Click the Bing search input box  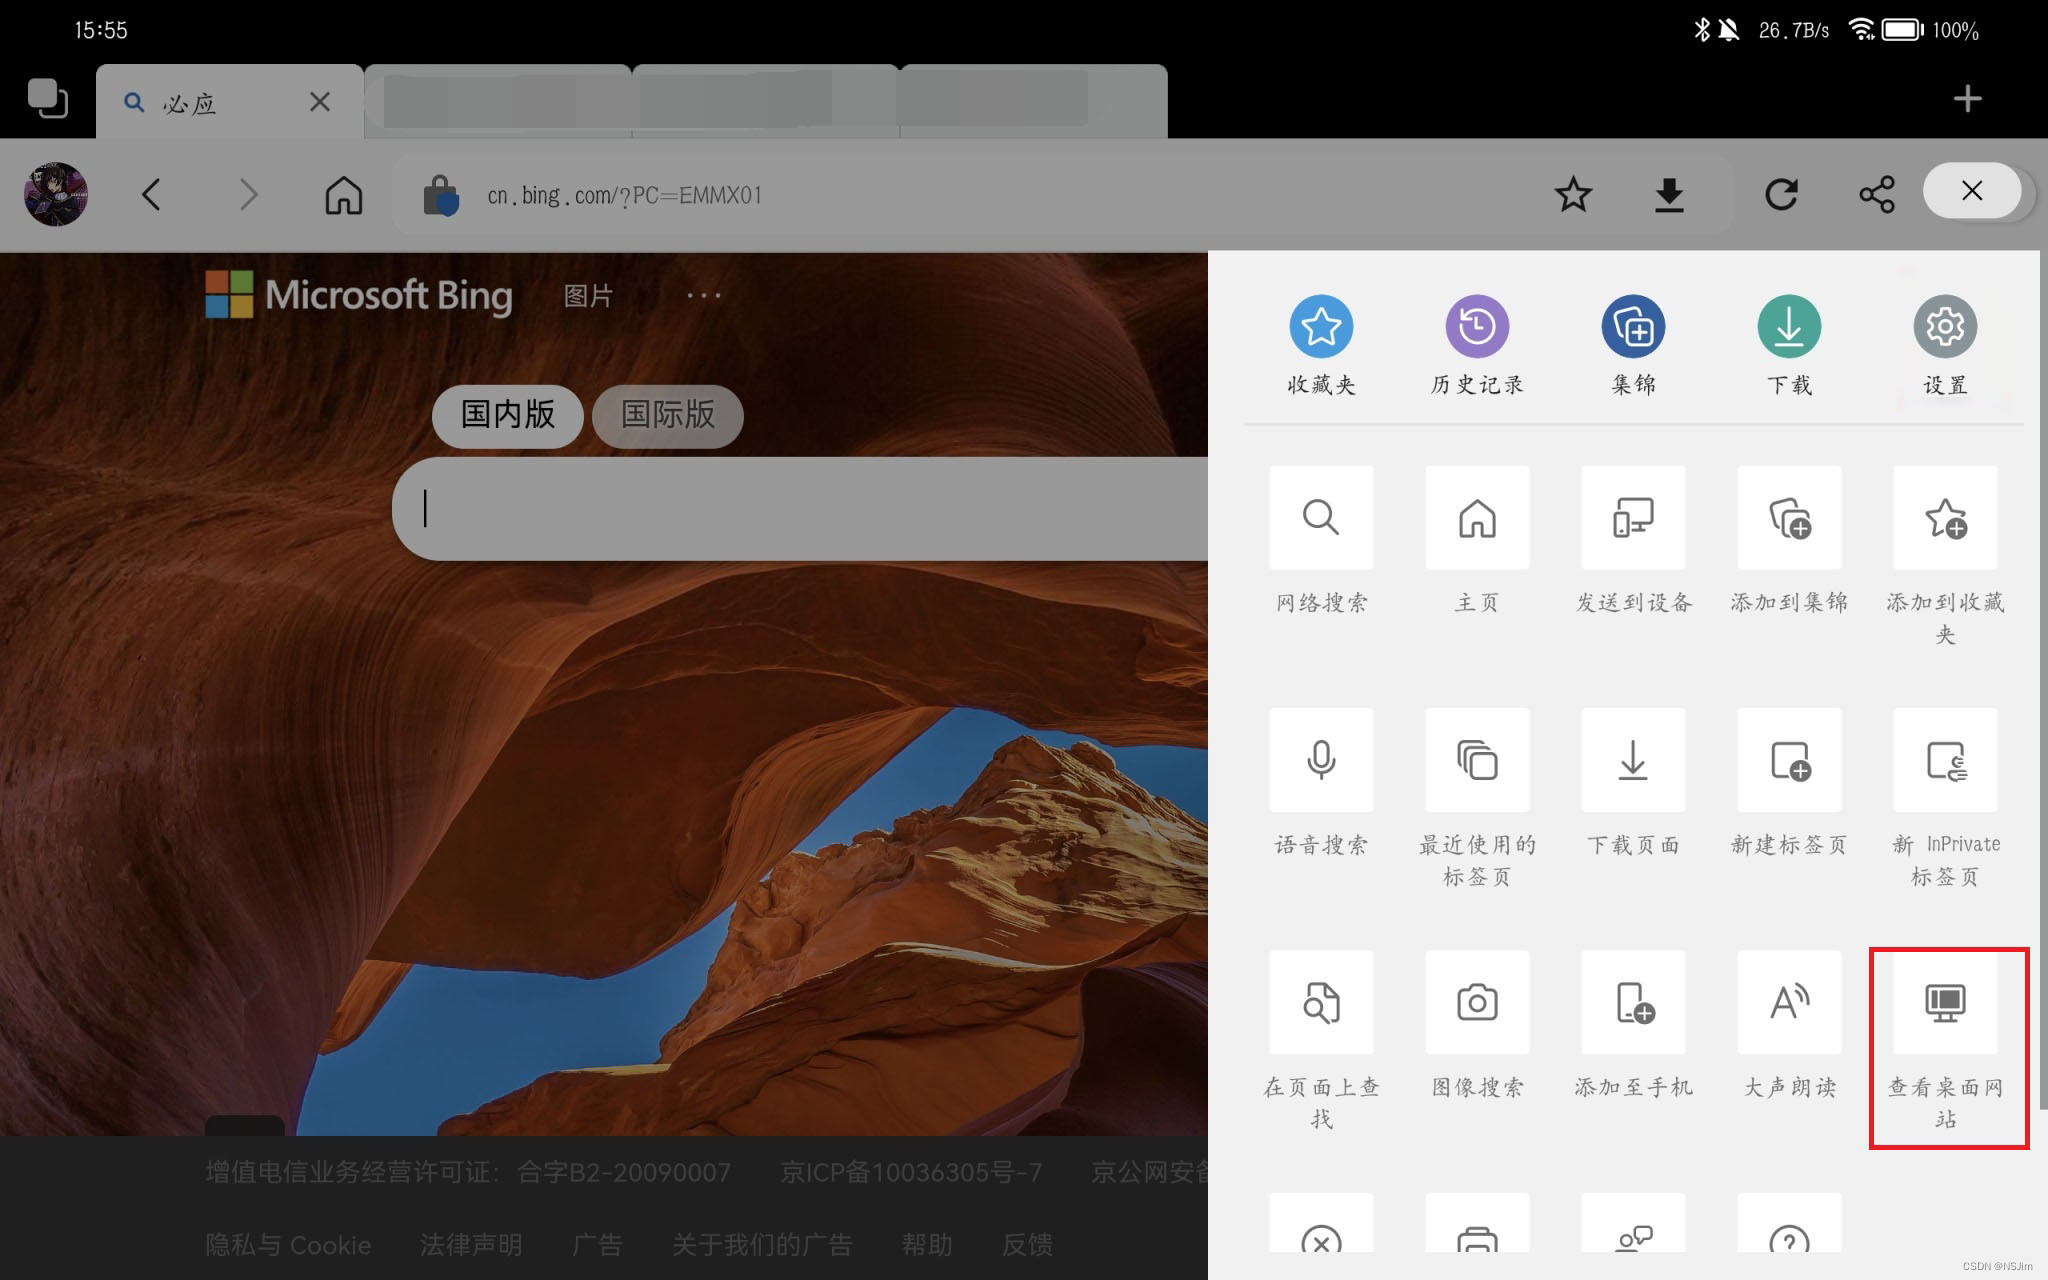click(800, 508)
